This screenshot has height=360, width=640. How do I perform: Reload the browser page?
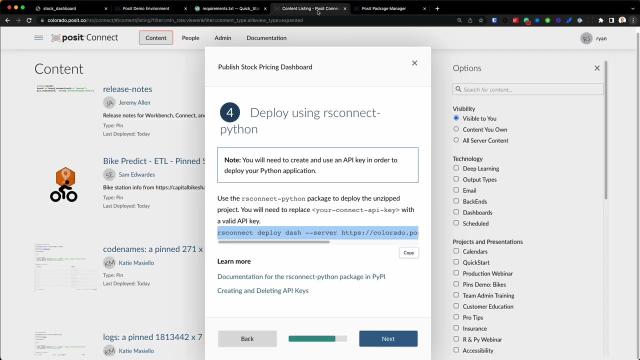pyautogui.click(x=29, y=20)
